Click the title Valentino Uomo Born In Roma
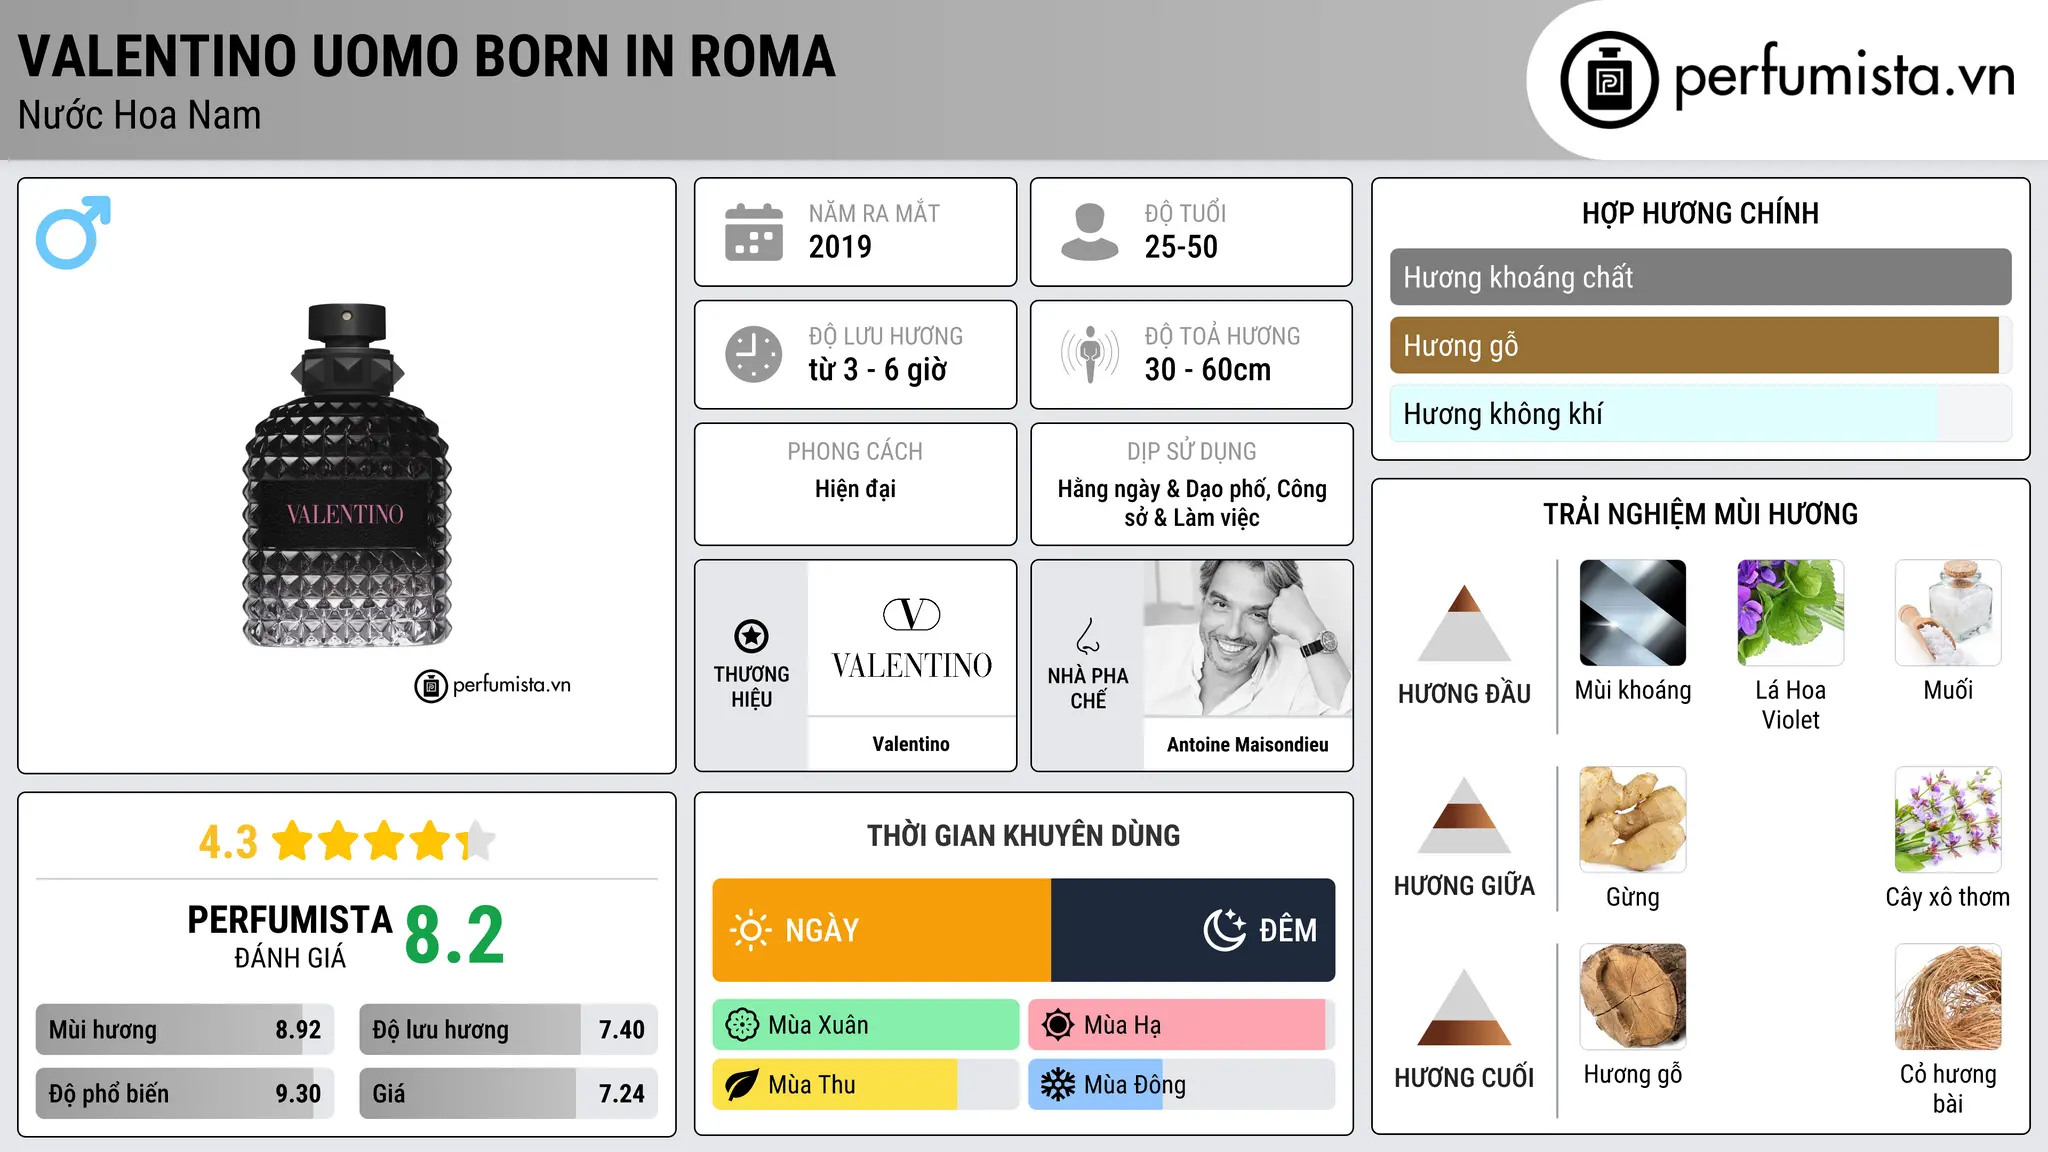The width and height of the screenshot is (2048, 1152). [427, 56]
